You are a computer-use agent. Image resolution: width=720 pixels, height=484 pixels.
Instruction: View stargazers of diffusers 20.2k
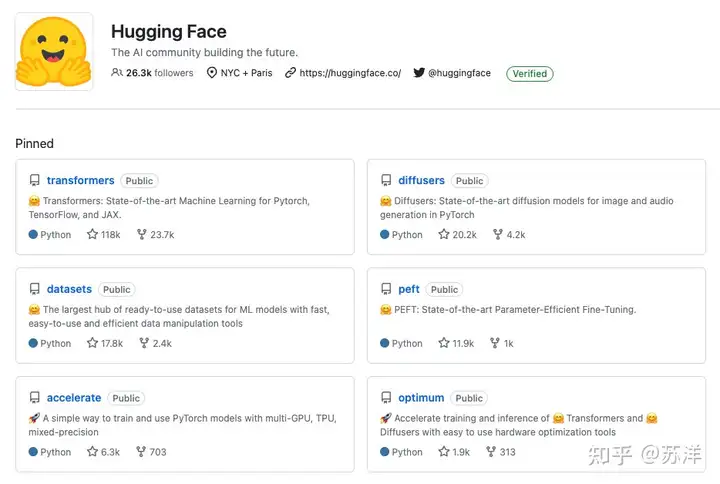[x=457, y=235]
